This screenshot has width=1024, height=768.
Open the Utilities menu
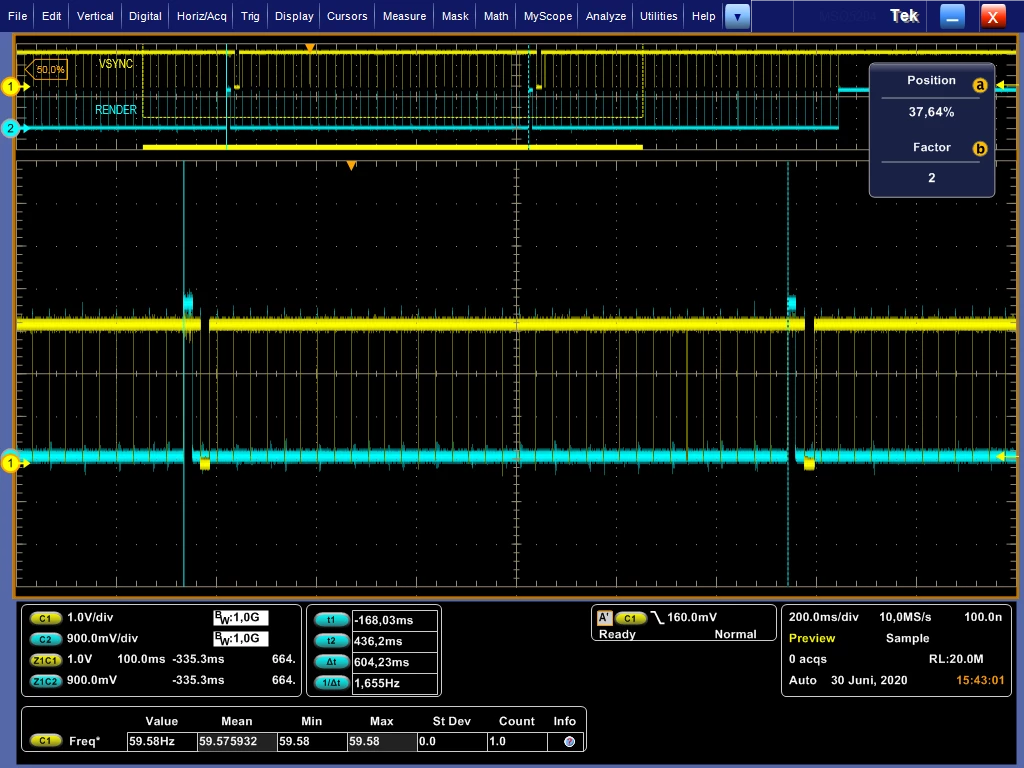658,16
